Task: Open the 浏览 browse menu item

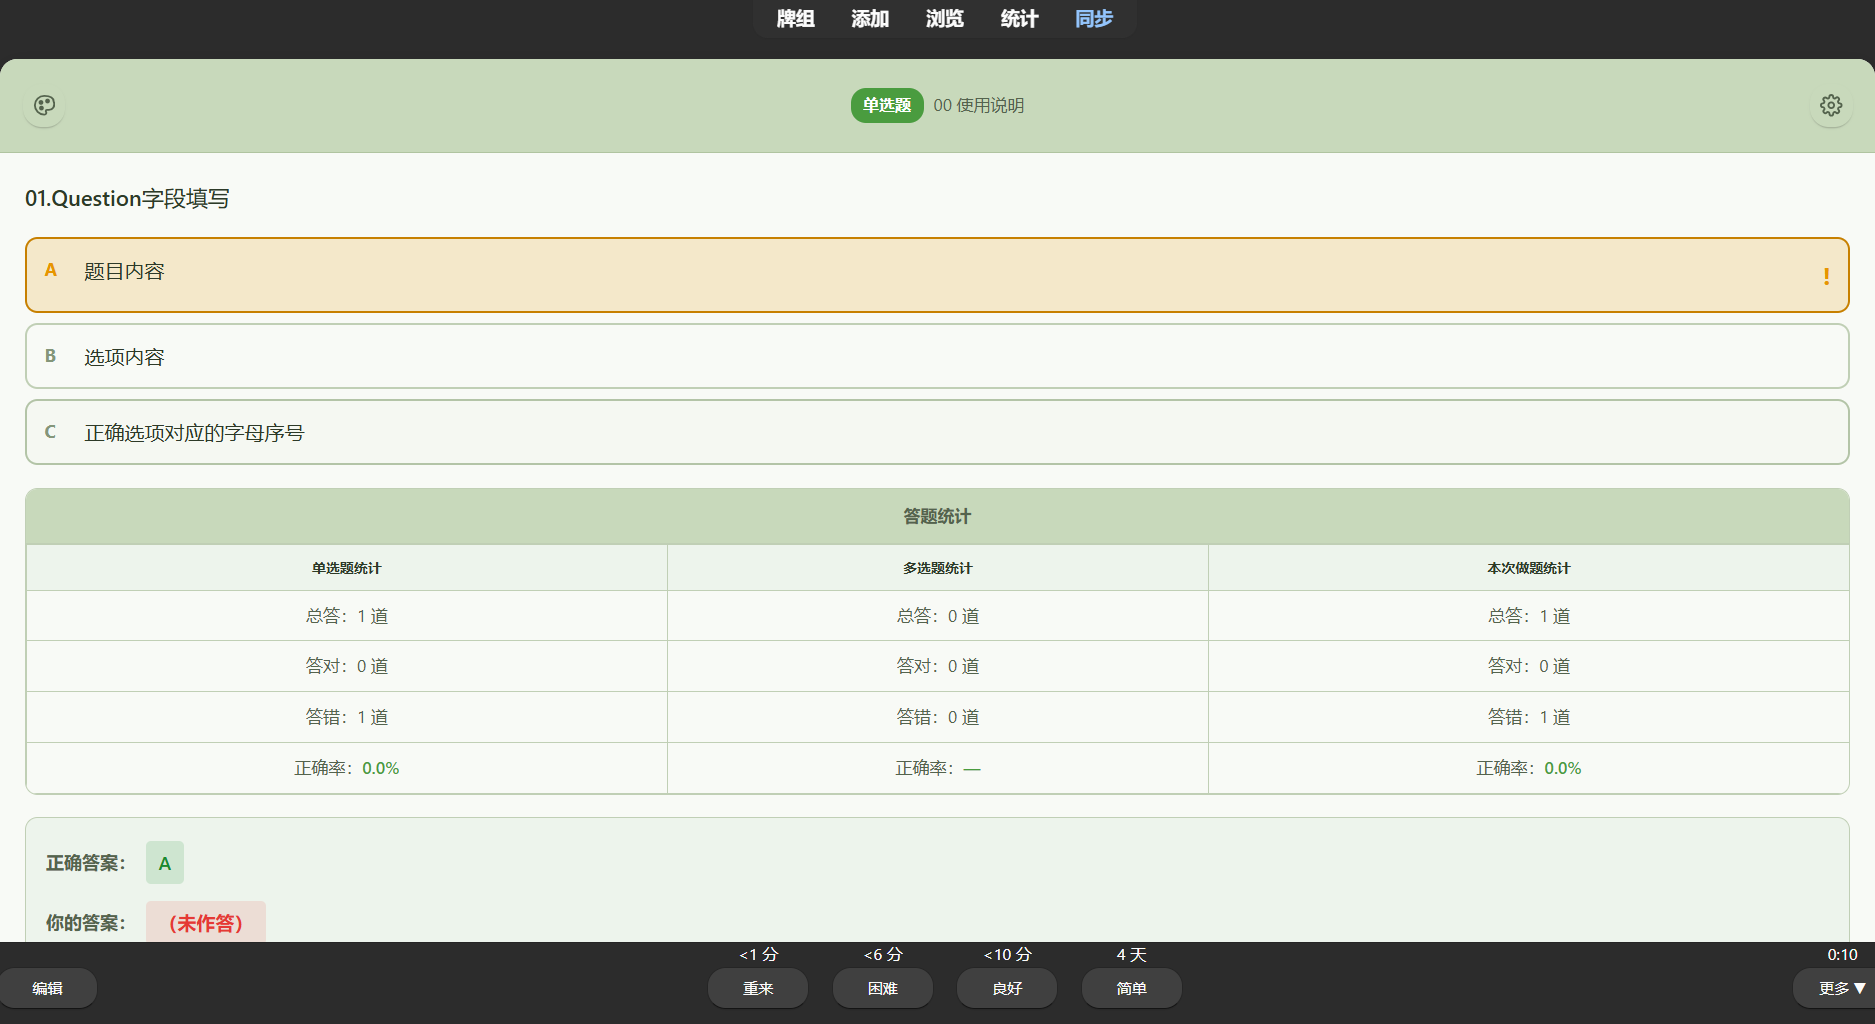Action: [945, 19]
